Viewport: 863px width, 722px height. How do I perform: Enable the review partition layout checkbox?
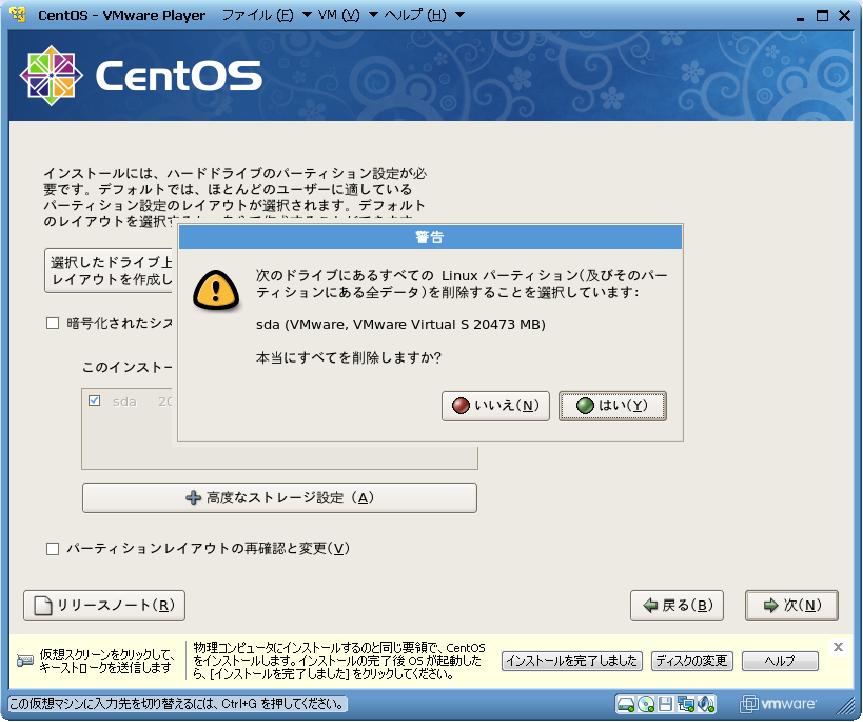click(53, 549)
